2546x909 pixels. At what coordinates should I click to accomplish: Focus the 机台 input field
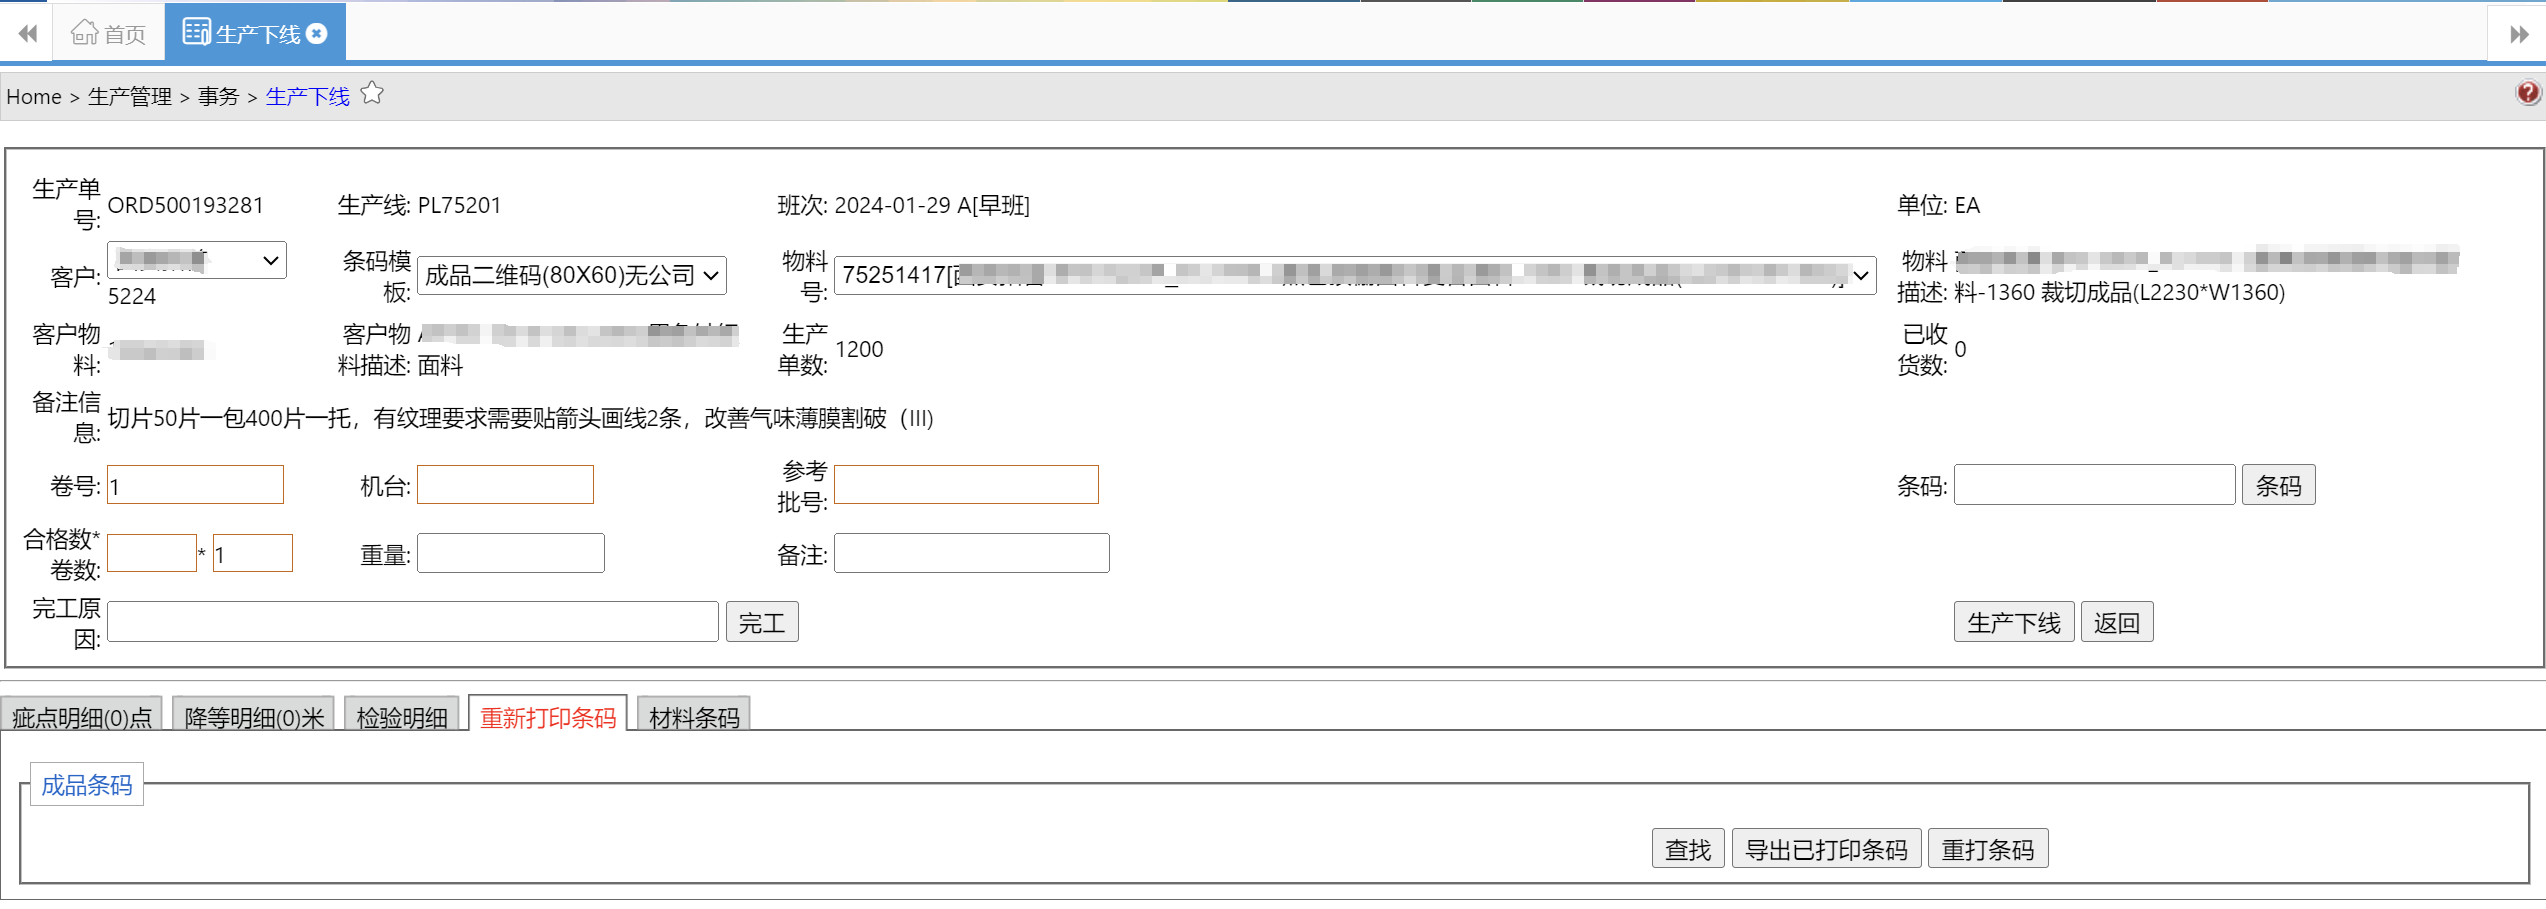click(505, 486)
